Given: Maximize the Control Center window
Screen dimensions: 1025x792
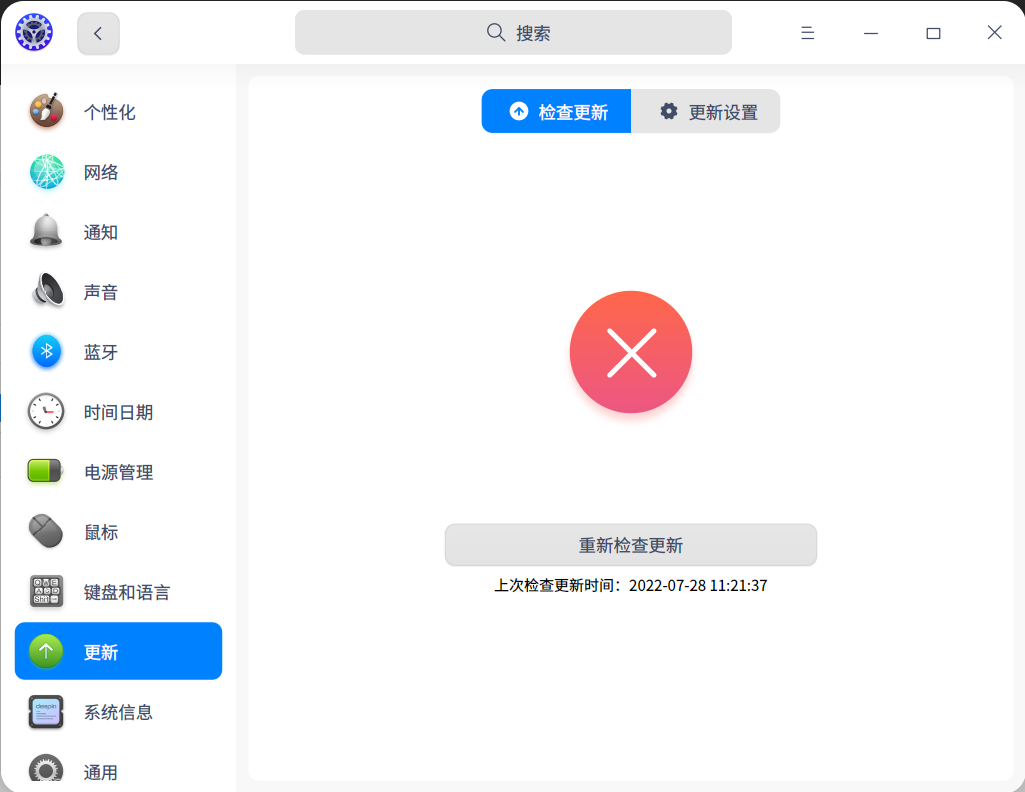Looking at the screenshot, I should 933,33.
